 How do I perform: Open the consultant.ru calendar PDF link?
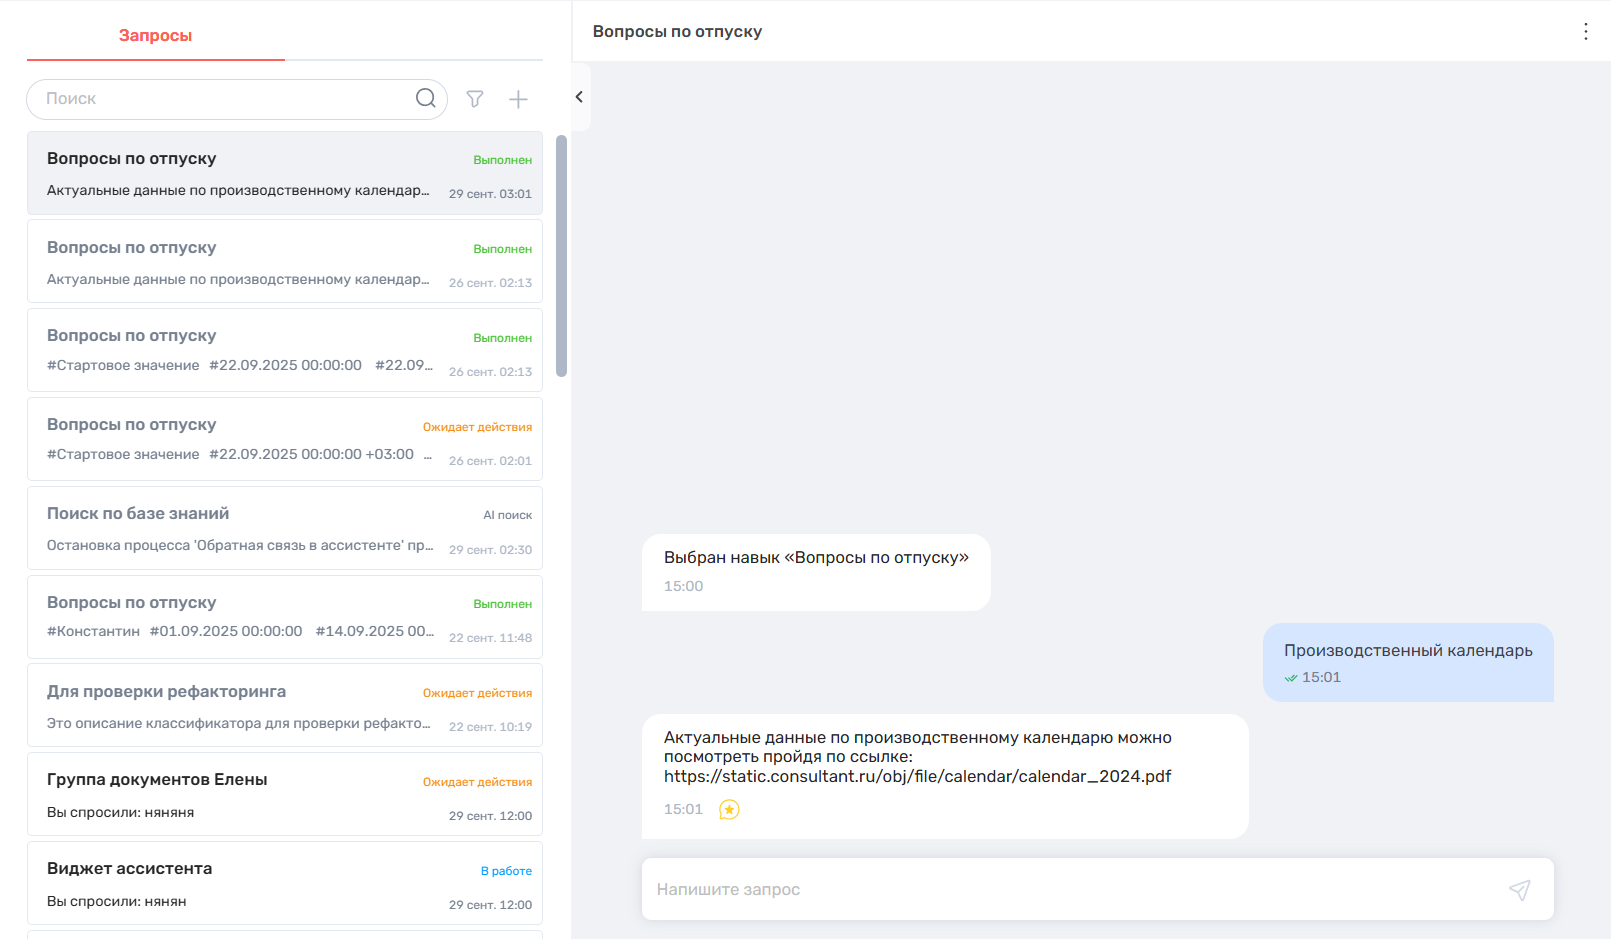917,776
